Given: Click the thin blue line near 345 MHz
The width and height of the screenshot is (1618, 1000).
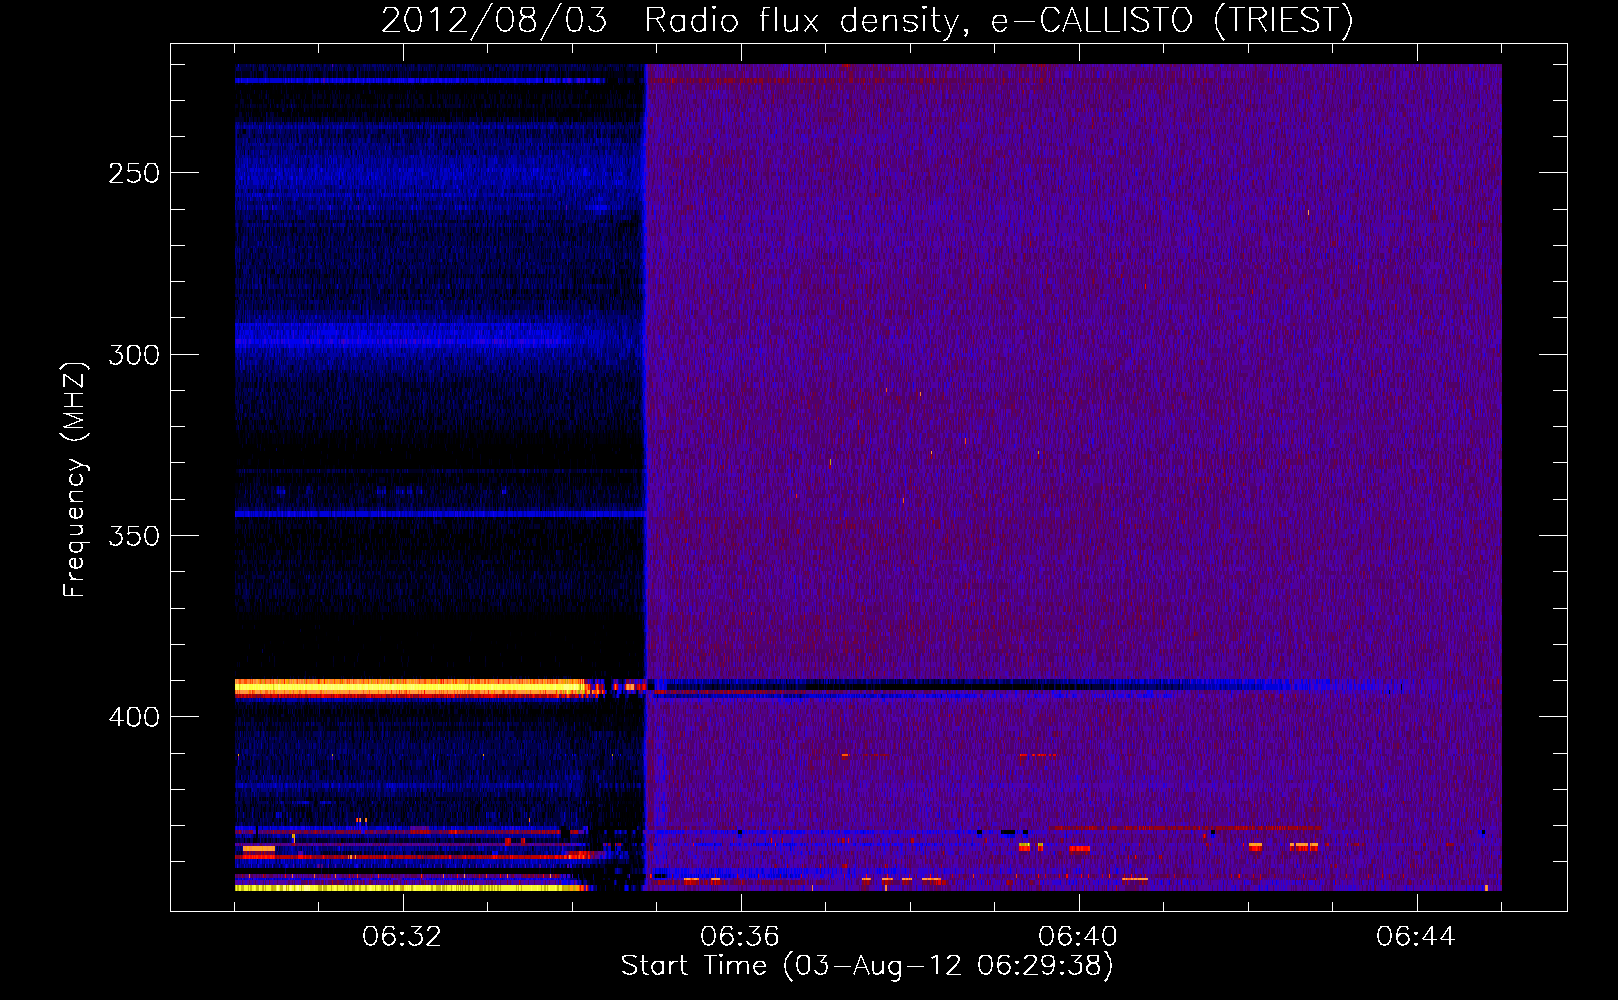Looking at the screenshot, I should [x=440, y=514].
